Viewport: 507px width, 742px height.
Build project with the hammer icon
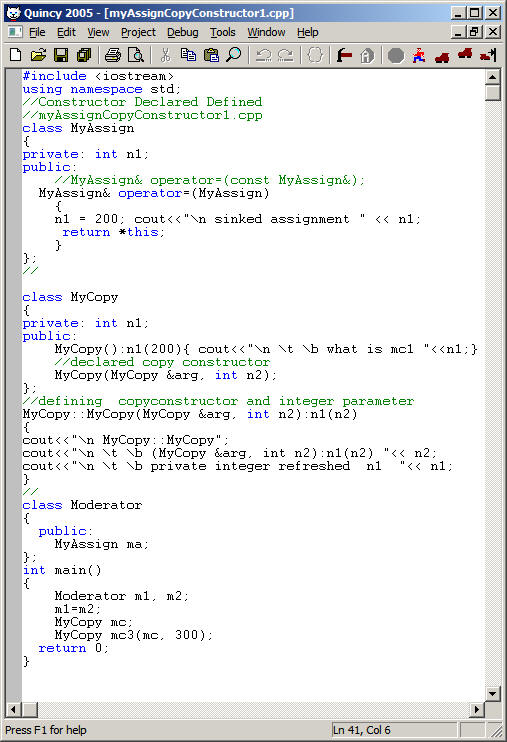pos(344,55)
